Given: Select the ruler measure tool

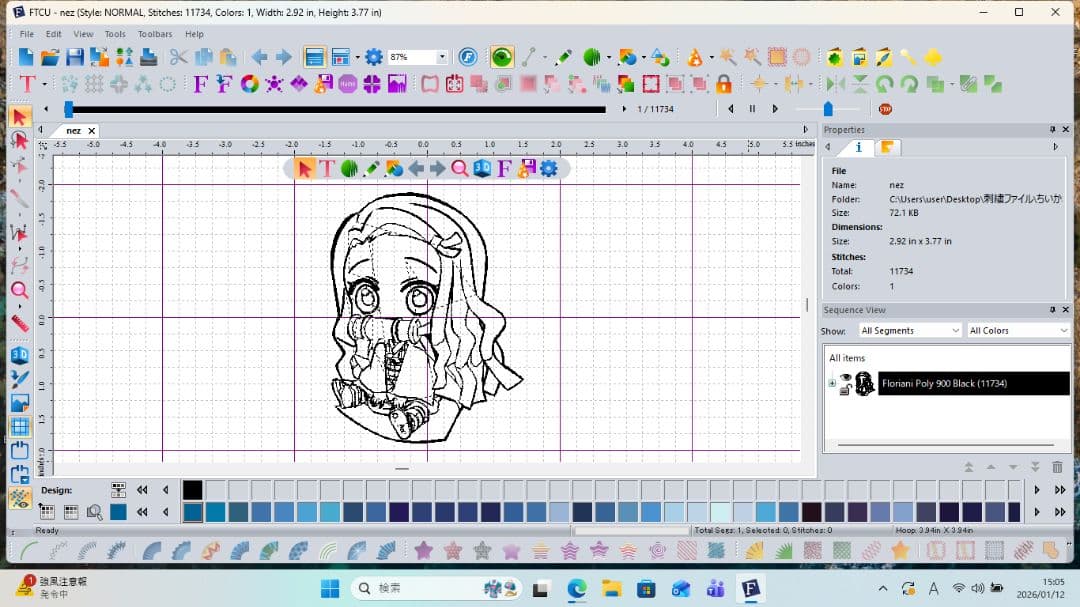Looking at the screenshot, I should tap(19, 323).
